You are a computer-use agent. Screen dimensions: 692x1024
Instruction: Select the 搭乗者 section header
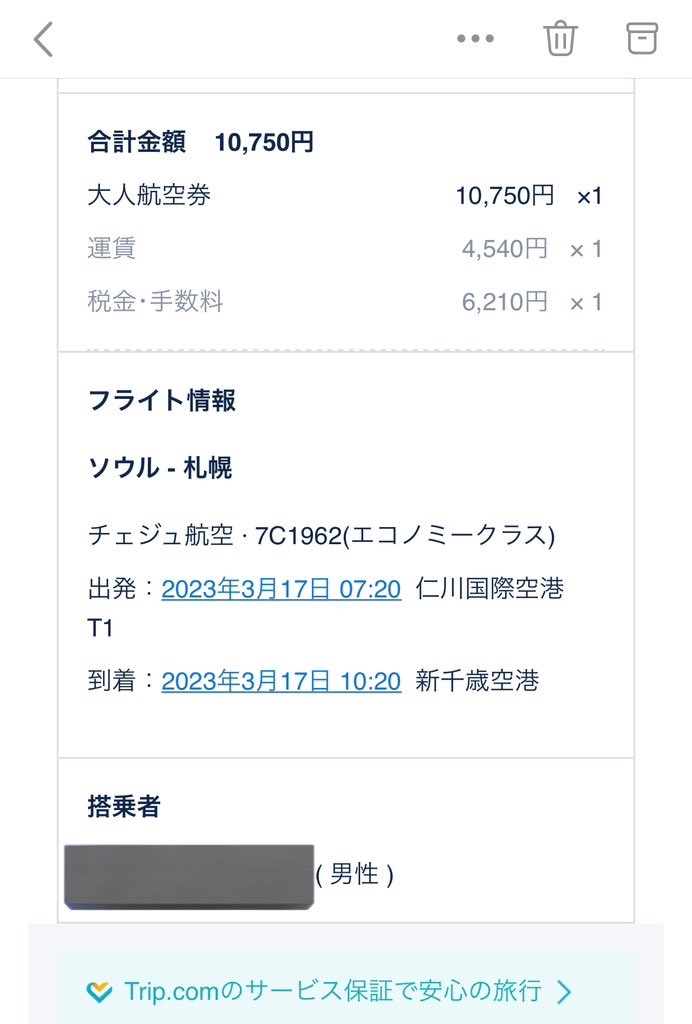(x=123, y=806)
